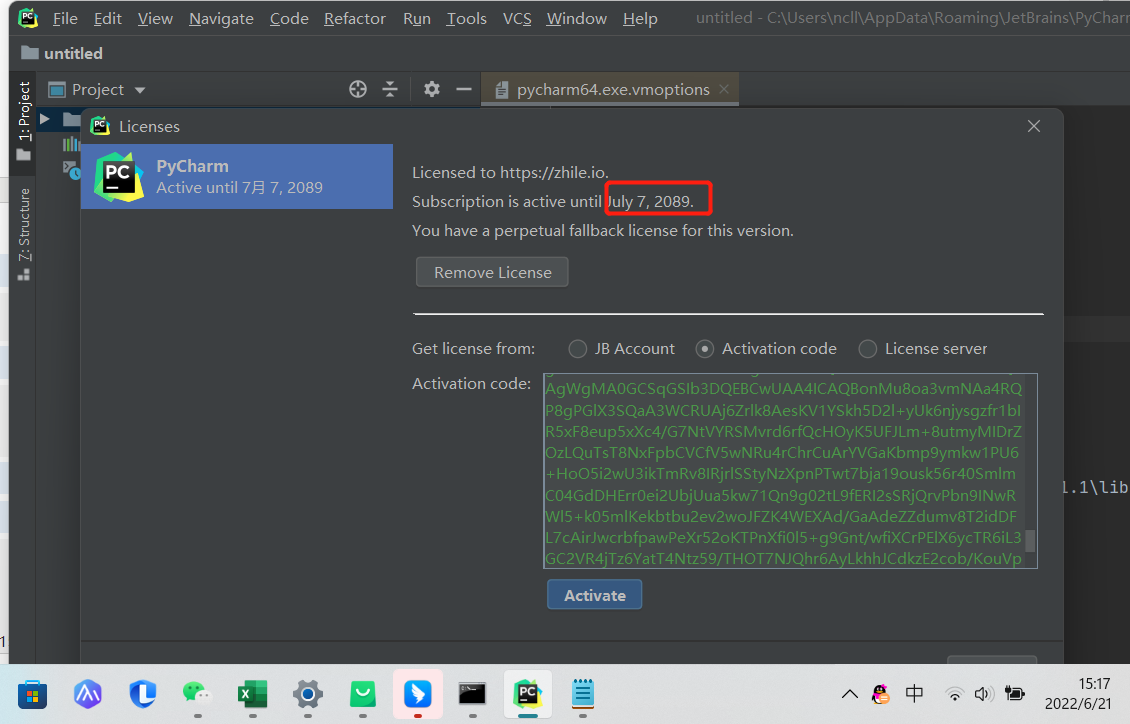
Task: Open volume speaker tray icon
Action: point(983,694)
